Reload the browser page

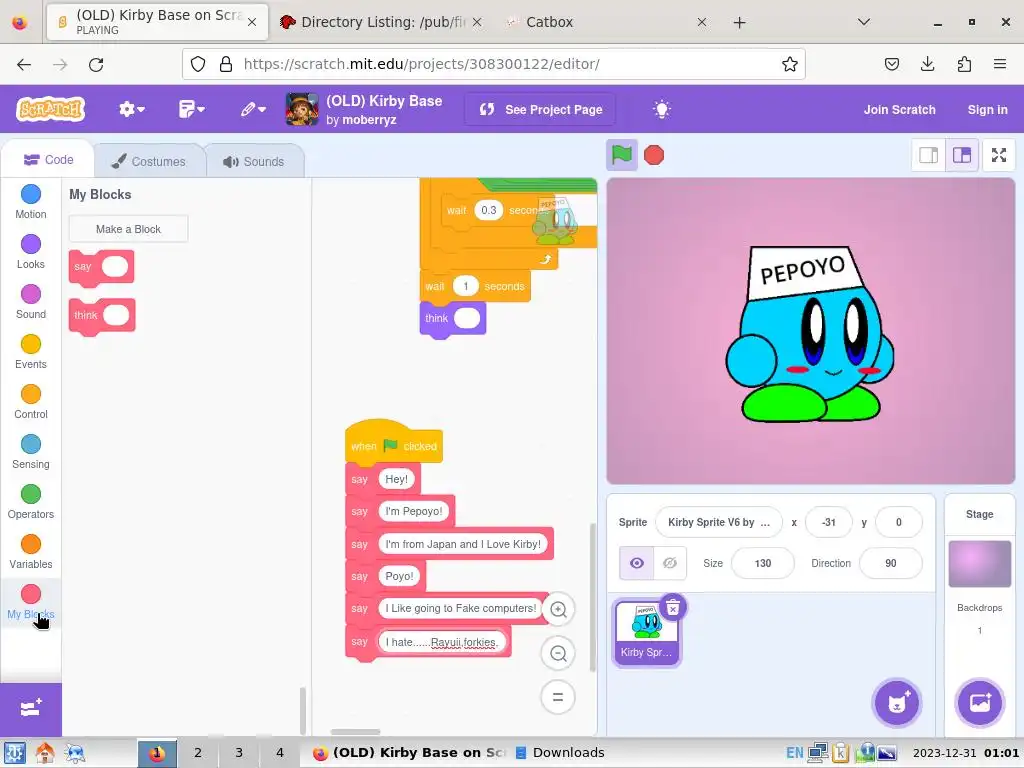coord(96,64)
